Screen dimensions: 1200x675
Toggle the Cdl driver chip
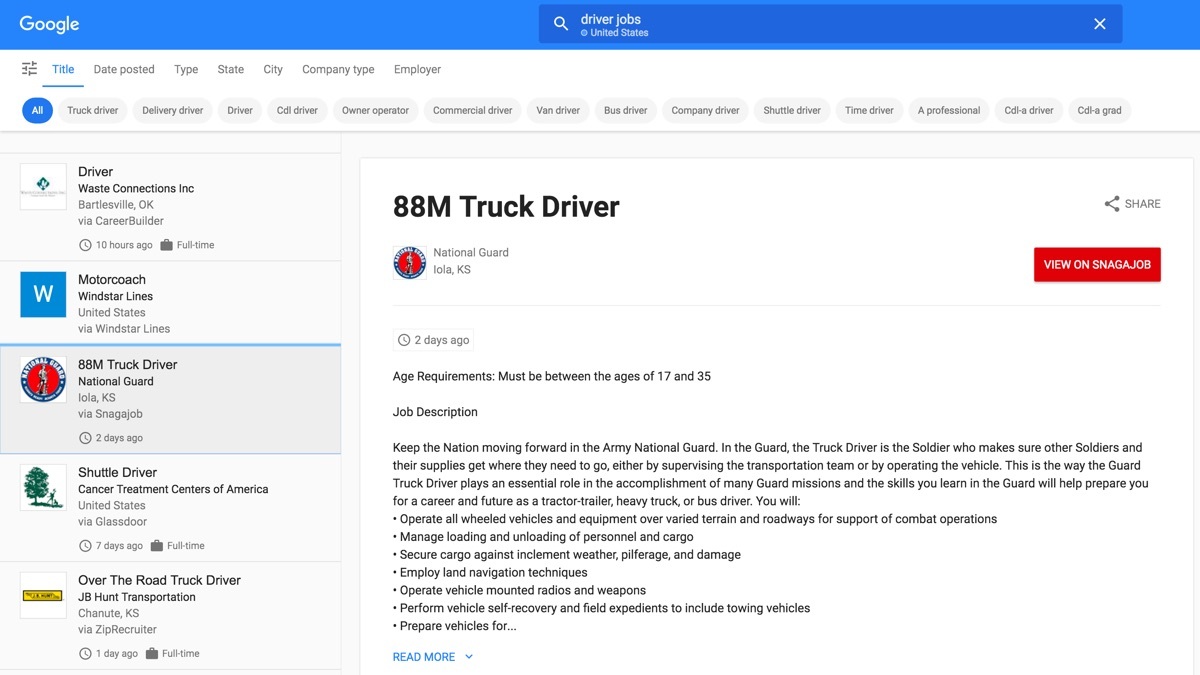click(x=297, y=110)
